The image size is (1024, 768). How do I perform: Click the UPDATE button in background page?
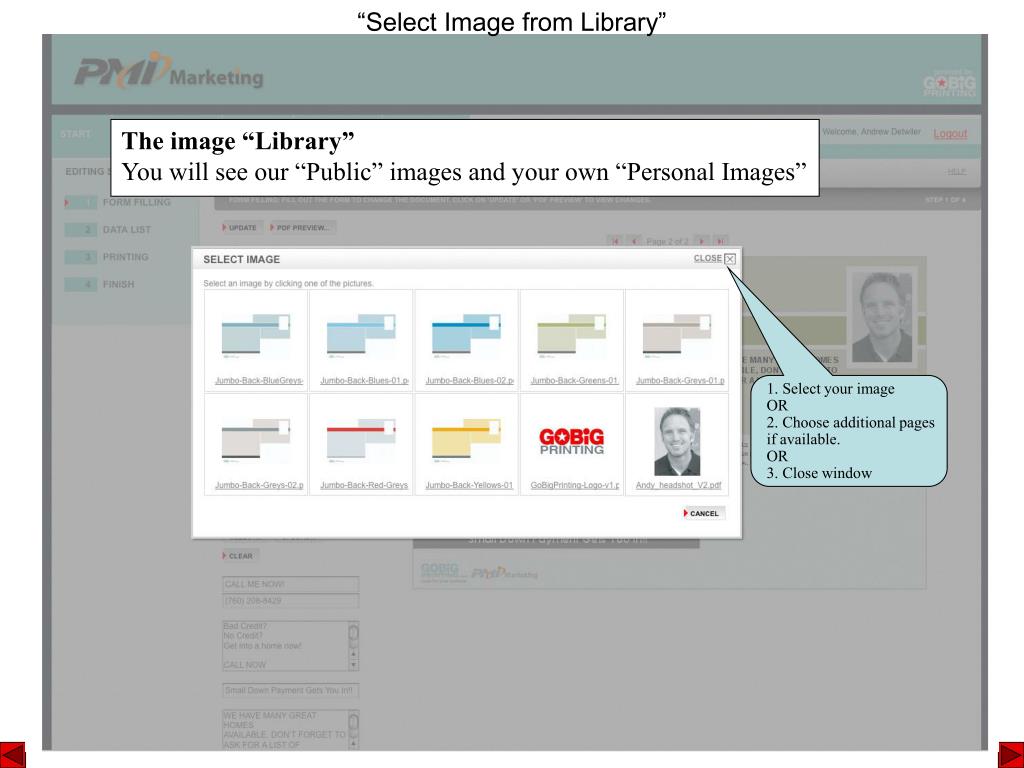point(240,228)
